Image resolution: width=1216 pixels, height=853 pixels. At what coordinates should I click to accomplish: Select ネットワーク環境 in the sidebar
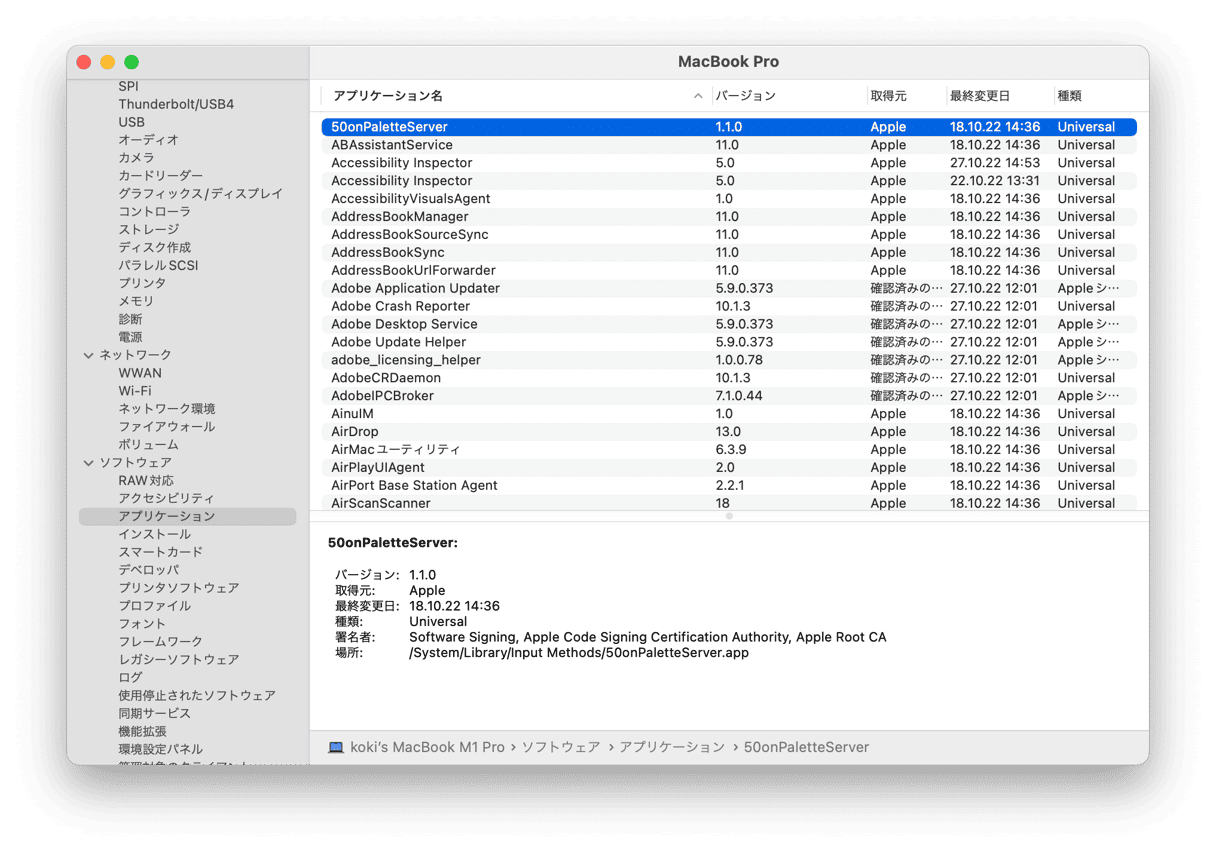point(167,409)
